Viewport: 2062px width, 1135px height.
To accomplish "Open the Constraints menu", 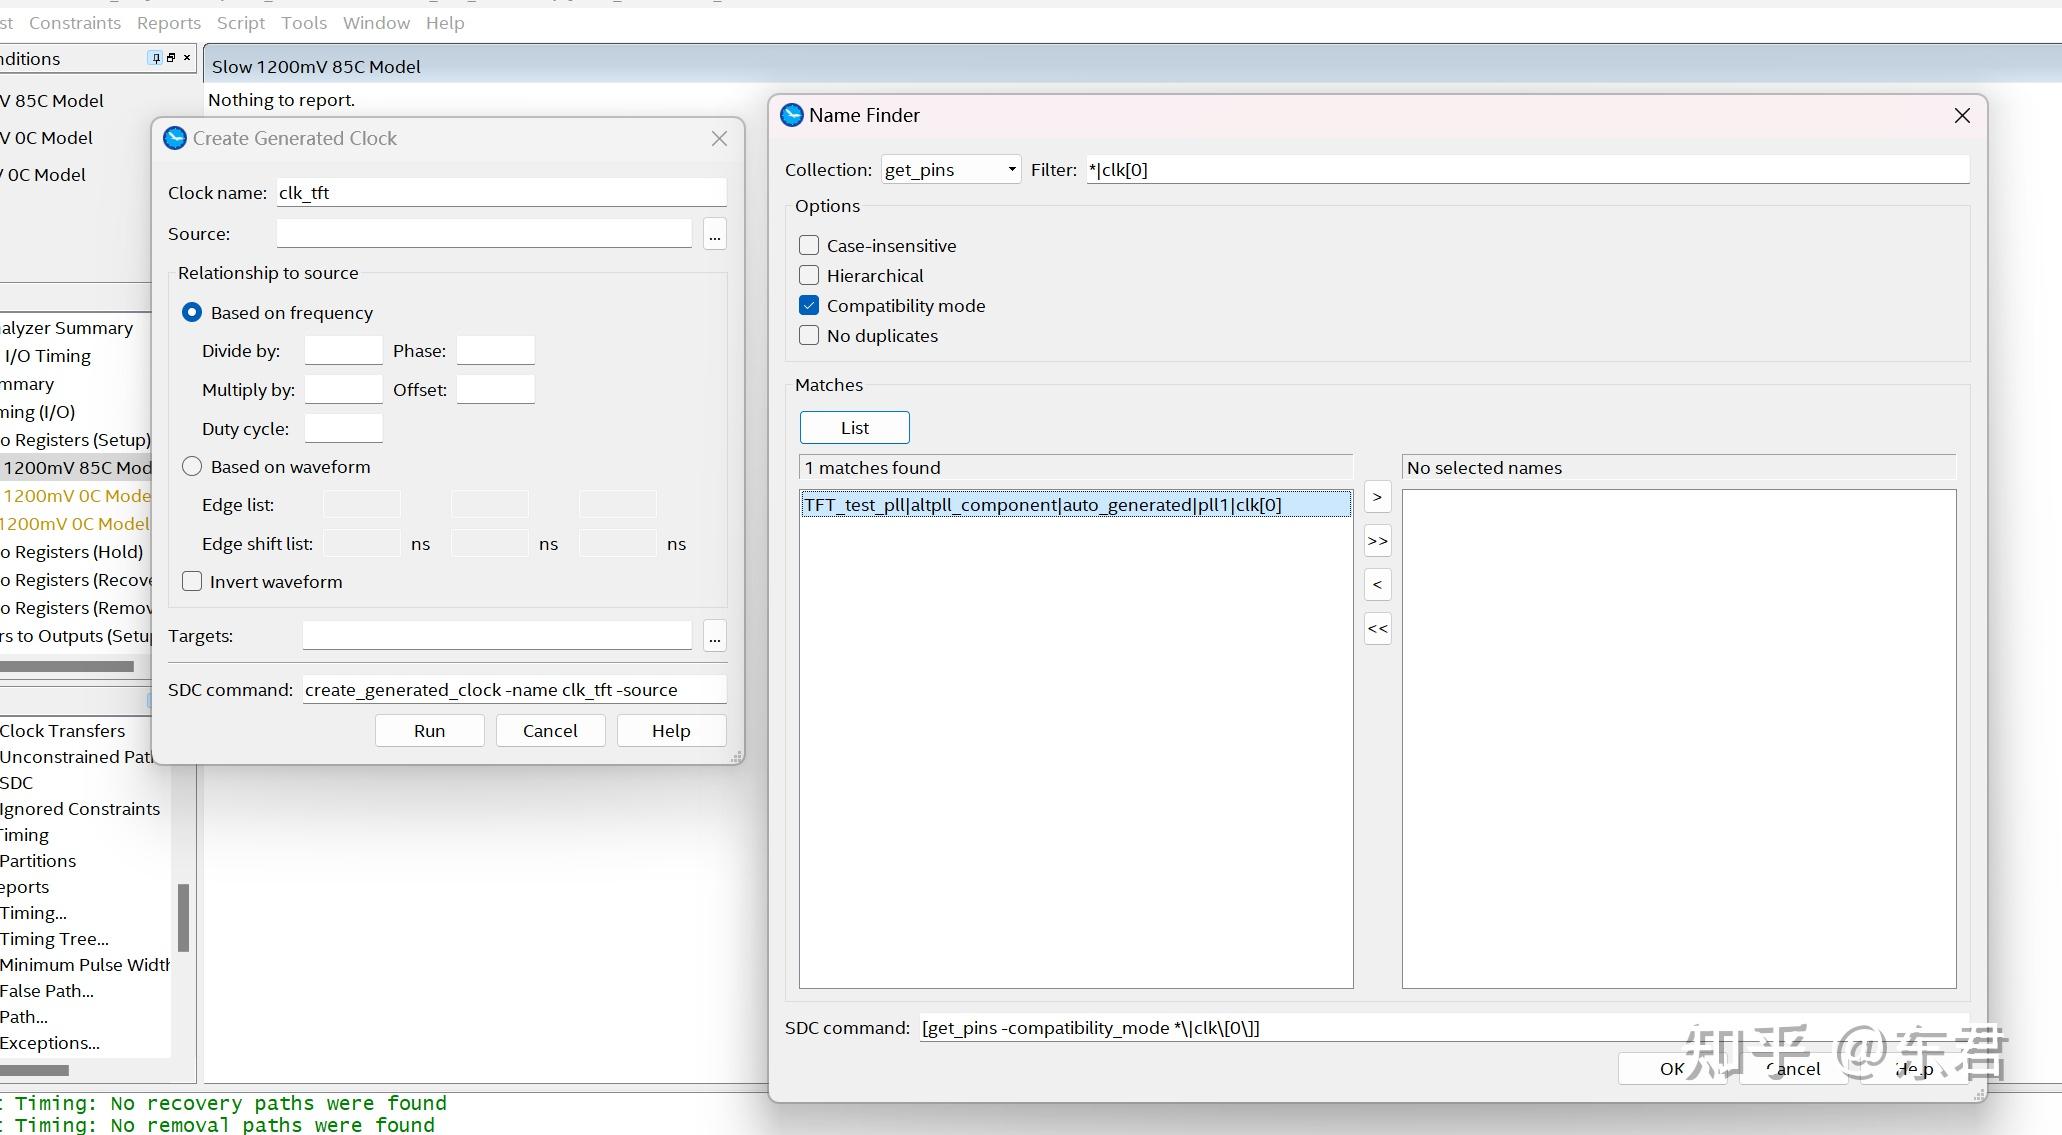I will tap(75, 22).
